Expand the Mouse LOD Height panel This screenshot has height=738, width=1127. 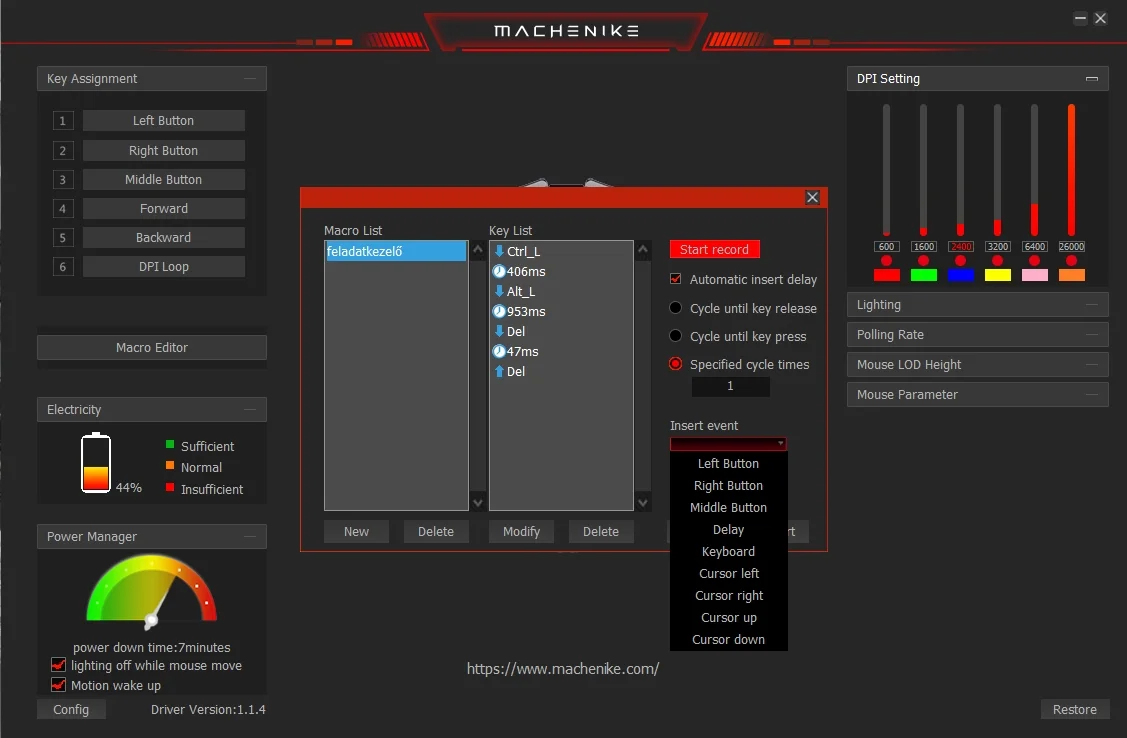coord(1092,365)
